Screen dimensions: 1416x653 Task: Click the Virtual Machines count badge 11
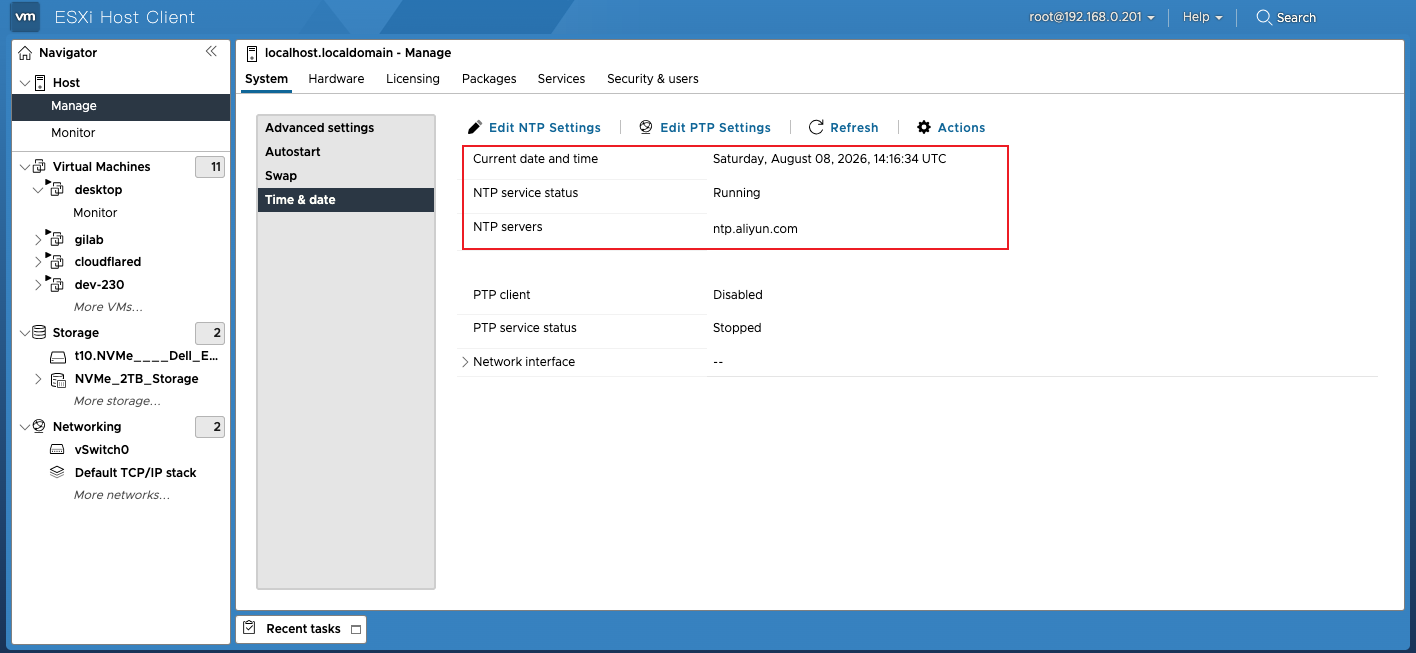(210, 167)
